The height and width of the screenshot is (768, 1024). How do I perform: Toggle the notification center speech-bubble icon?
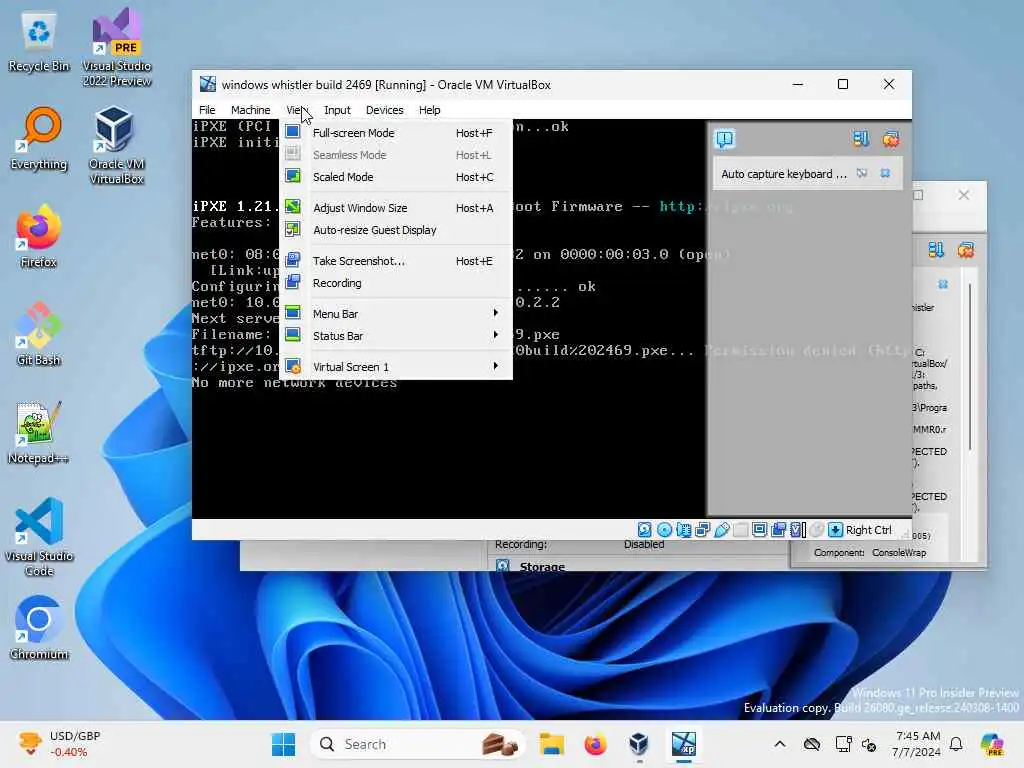click(x=725, y=138)
